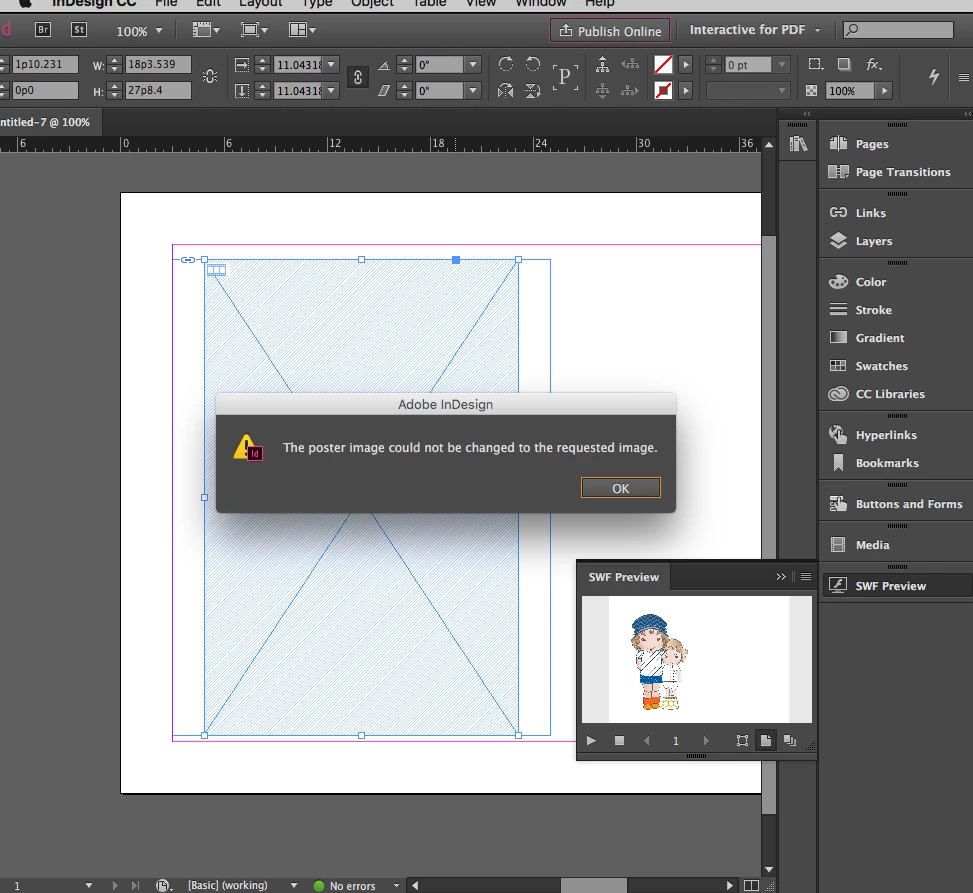
Task: Open the Interactive for PDF workspace switcher
Action: [x=755, y=30]
